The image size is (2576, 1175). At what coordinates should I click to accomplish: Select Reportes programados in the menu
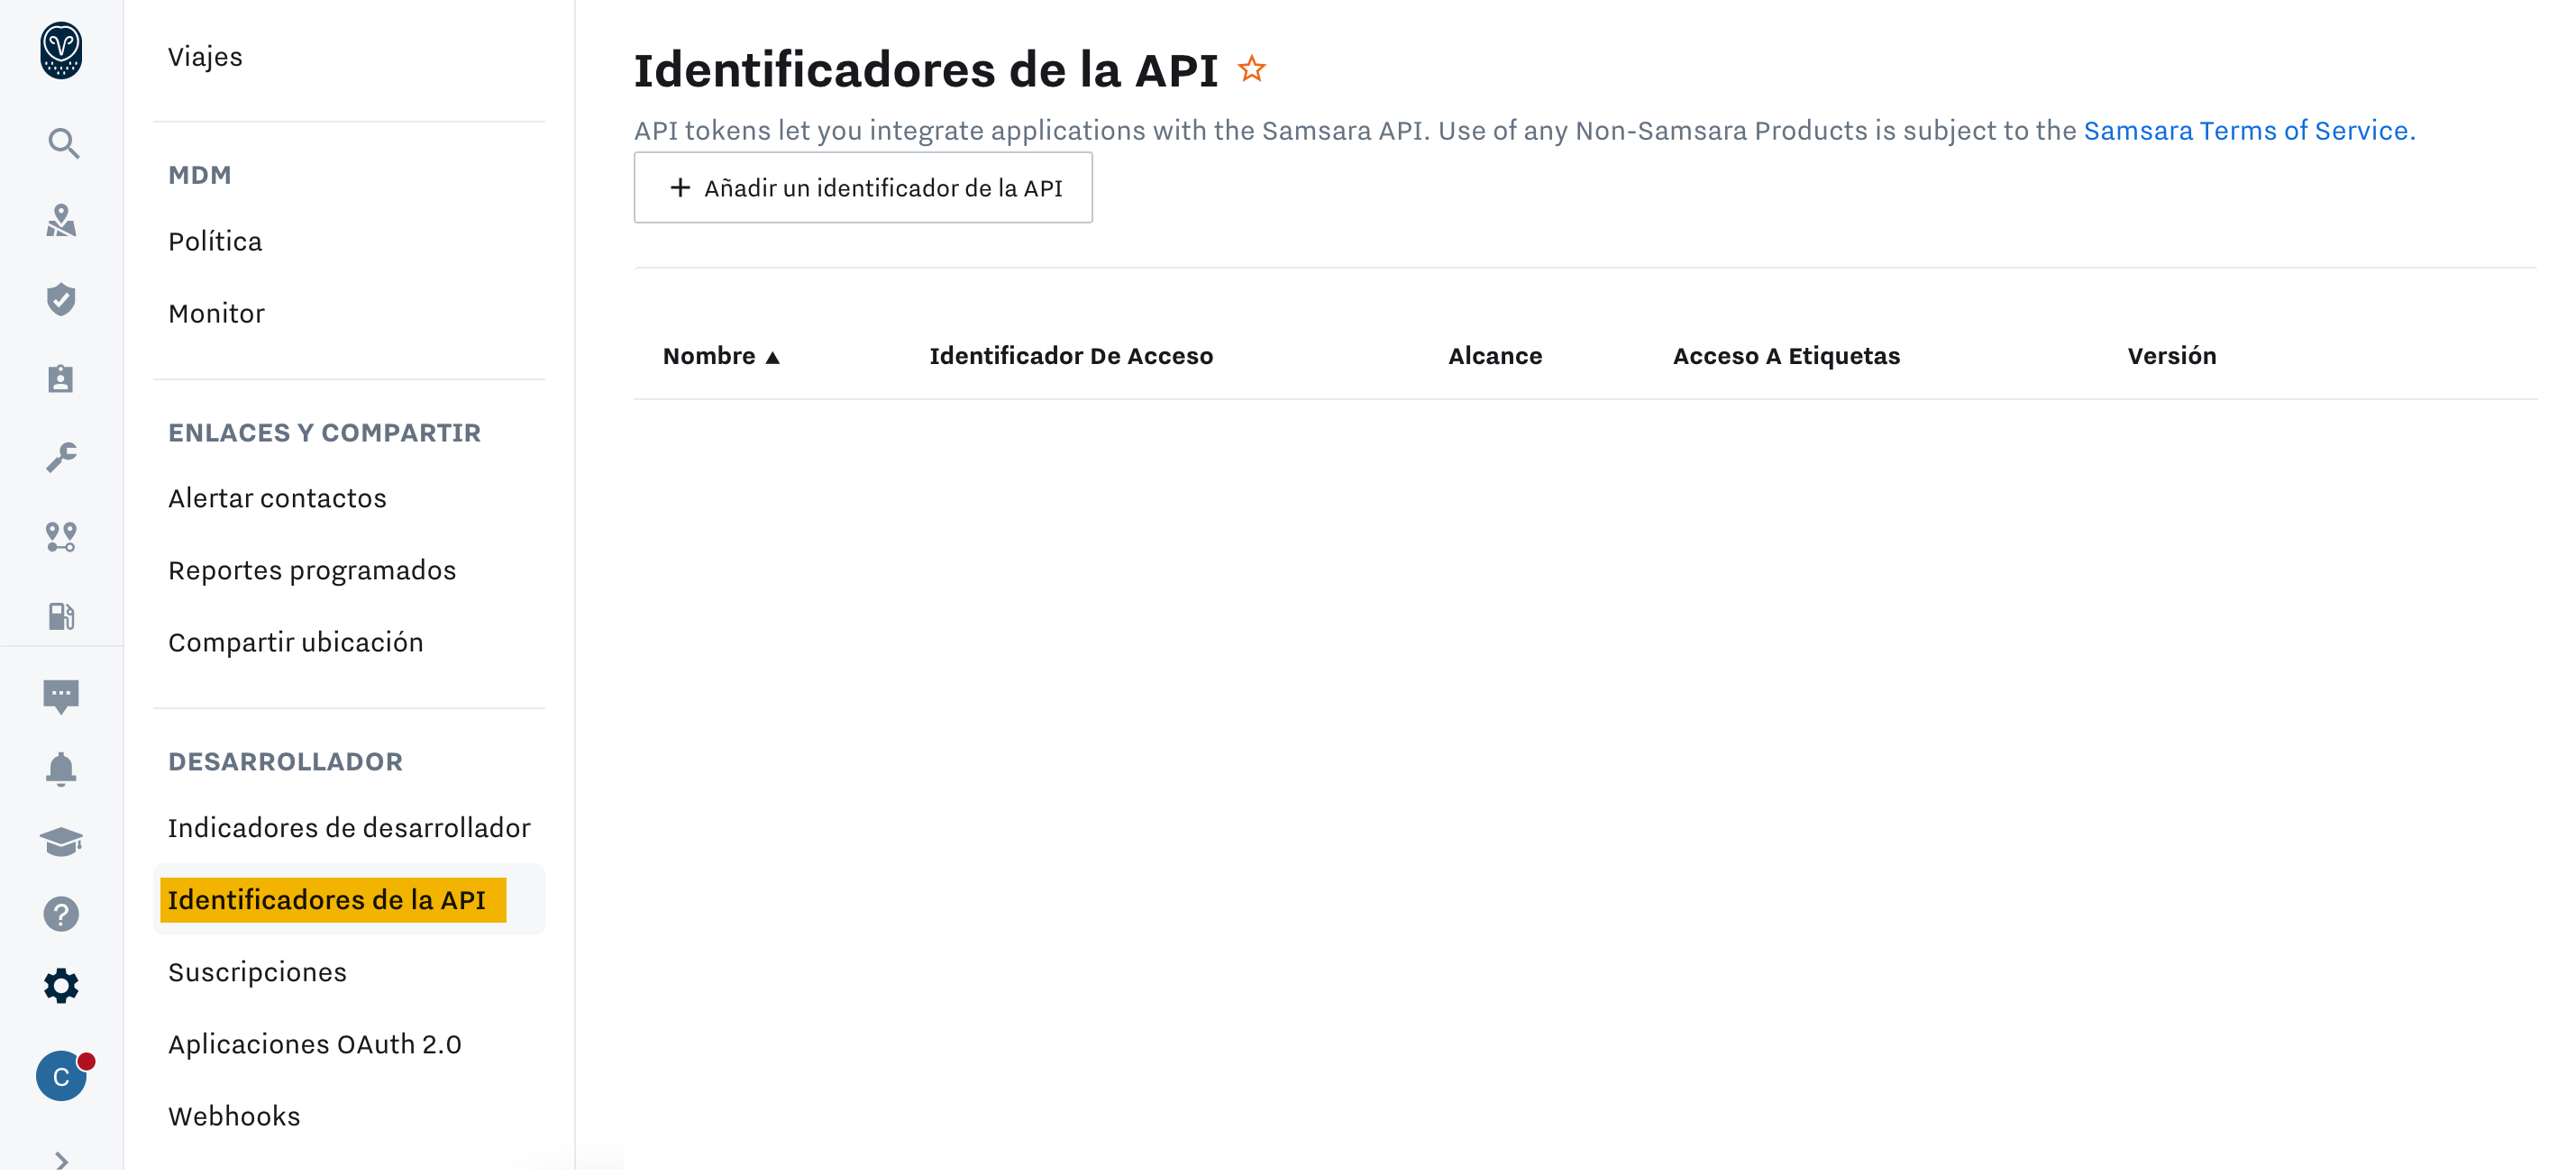312,570
